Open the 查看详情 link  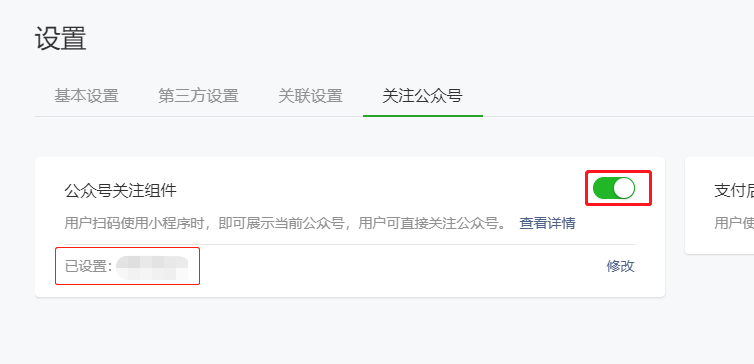coord(547,223)
